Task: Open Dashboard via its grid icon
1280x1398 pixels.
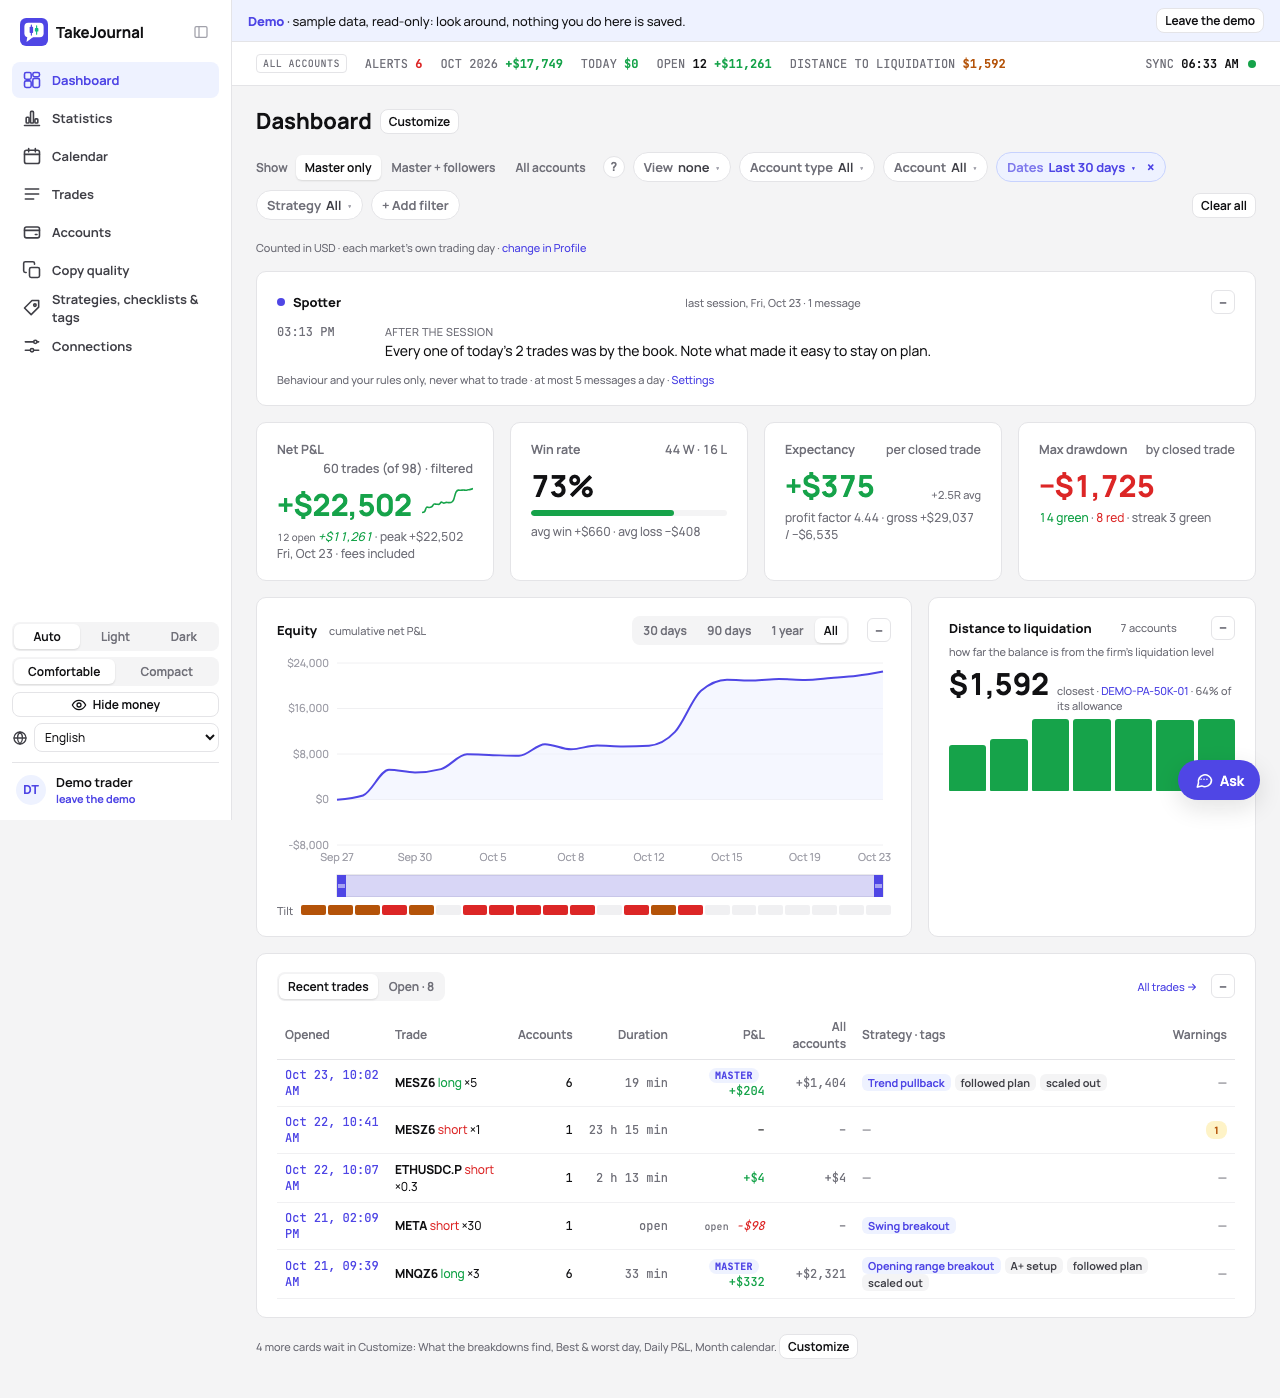Action: click(x=32, y=80)
